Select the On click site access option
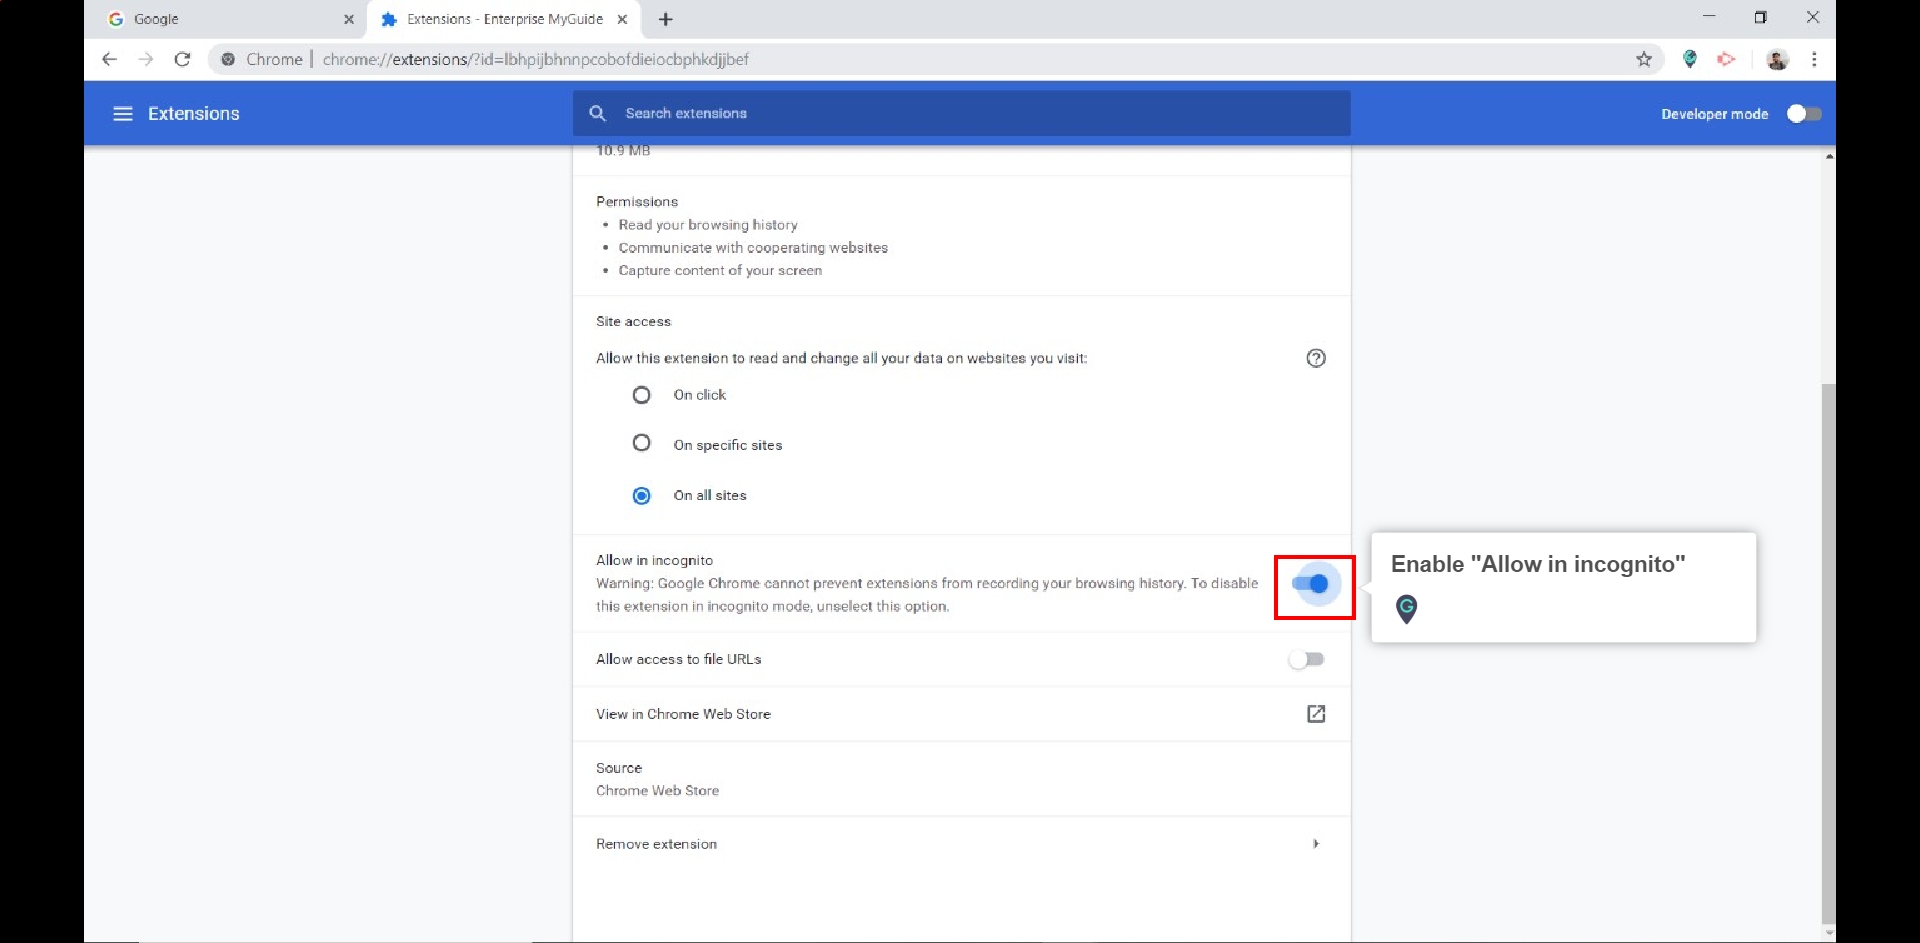Screen dimensions: 1920x943 [x=641, y=394]
